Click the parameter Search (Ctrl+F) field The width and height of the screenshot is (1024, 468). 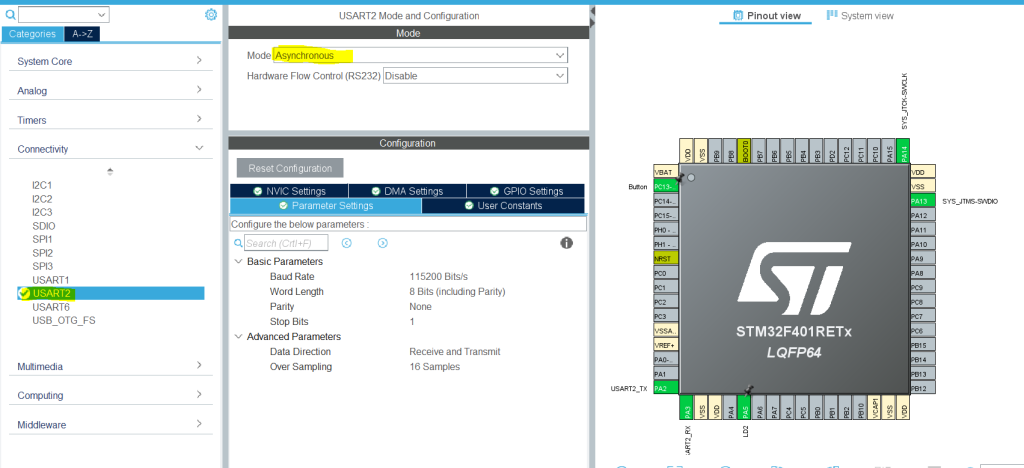coord(285,243)
